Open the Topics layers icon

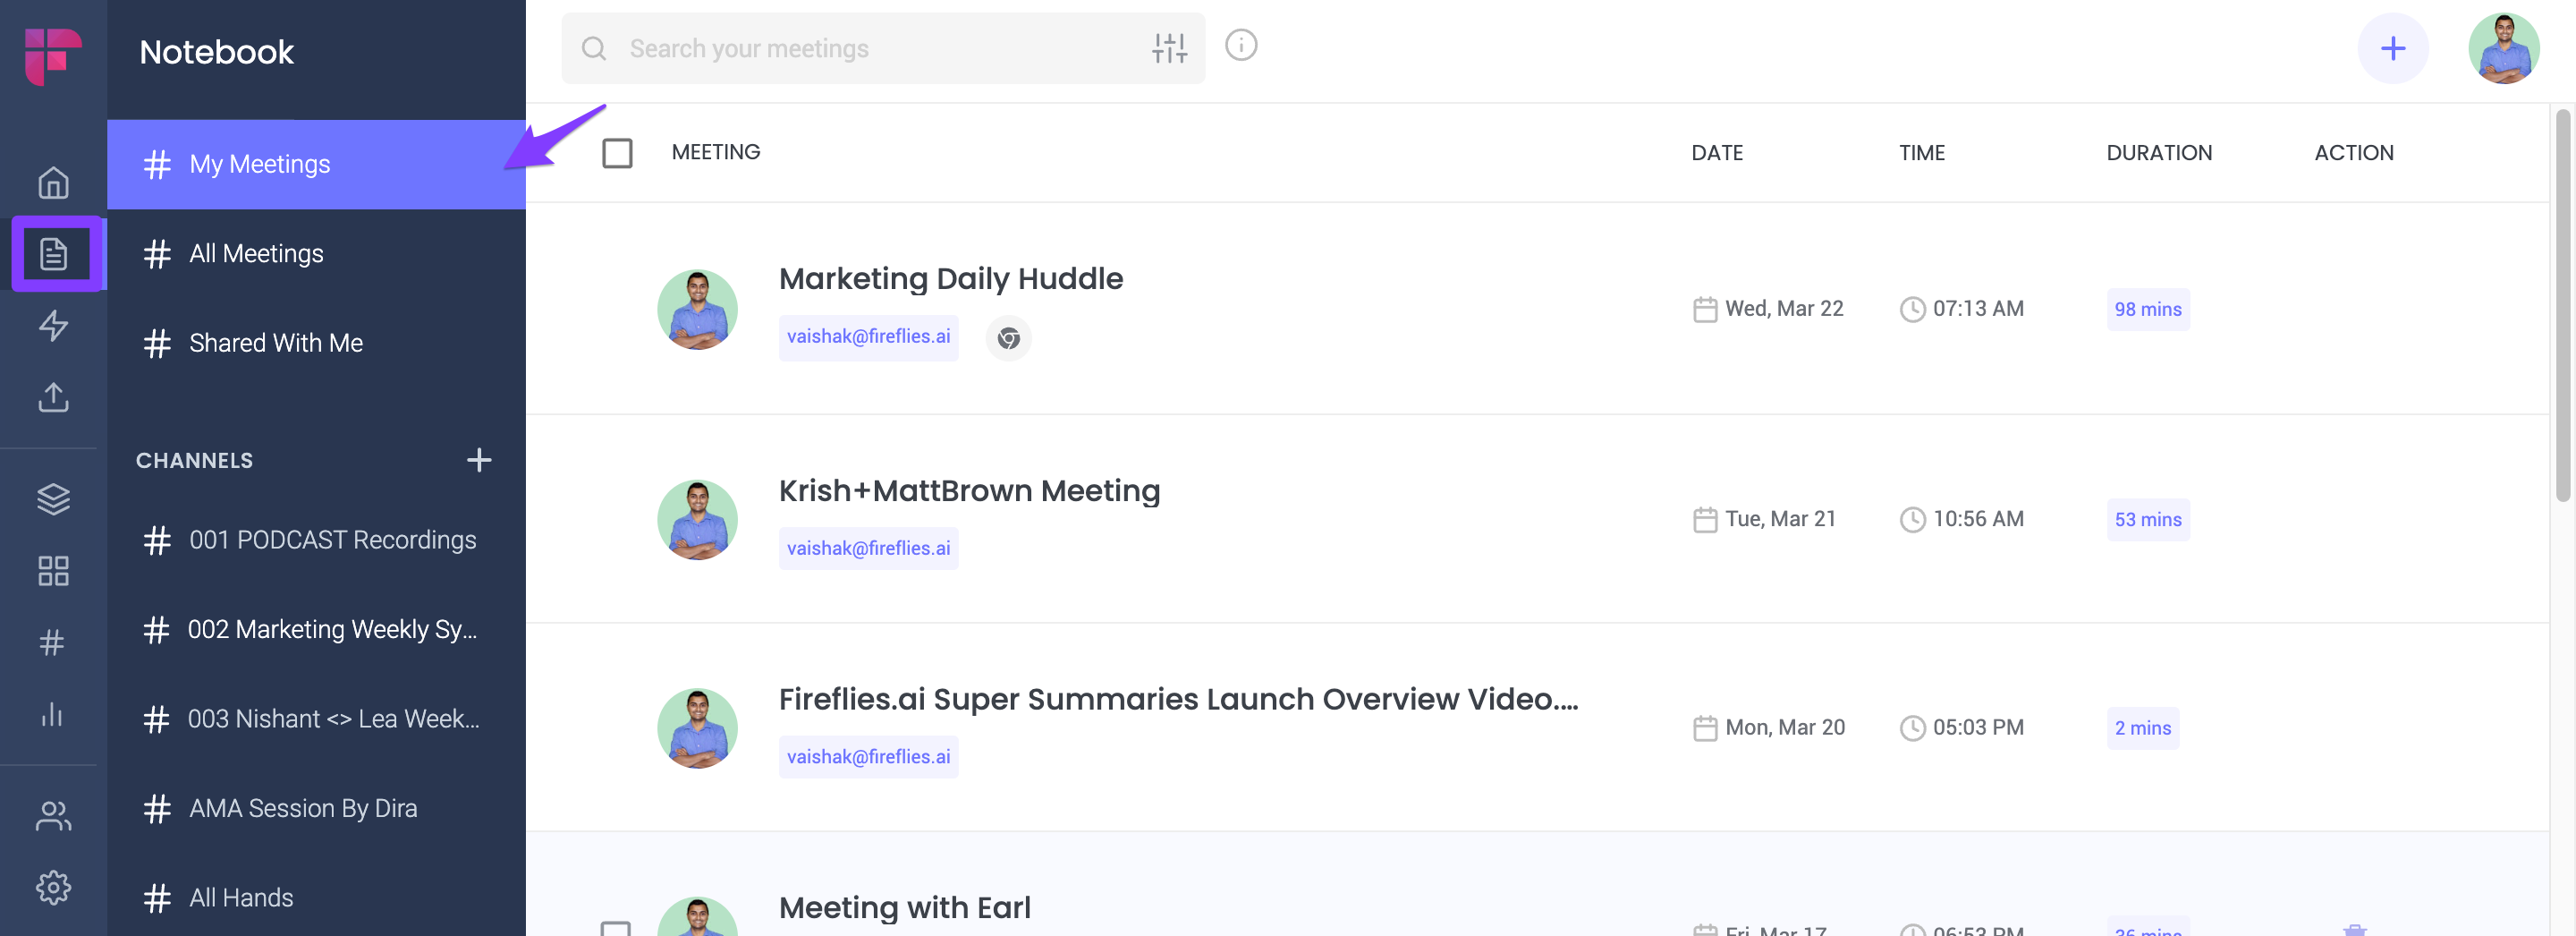[52, 499]
